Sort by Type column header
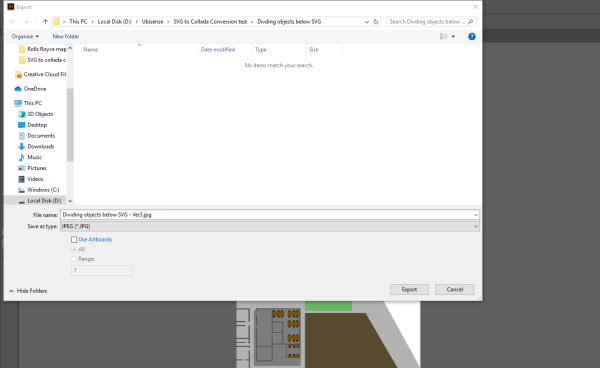600x368 pixels. [x=261, y=49]
